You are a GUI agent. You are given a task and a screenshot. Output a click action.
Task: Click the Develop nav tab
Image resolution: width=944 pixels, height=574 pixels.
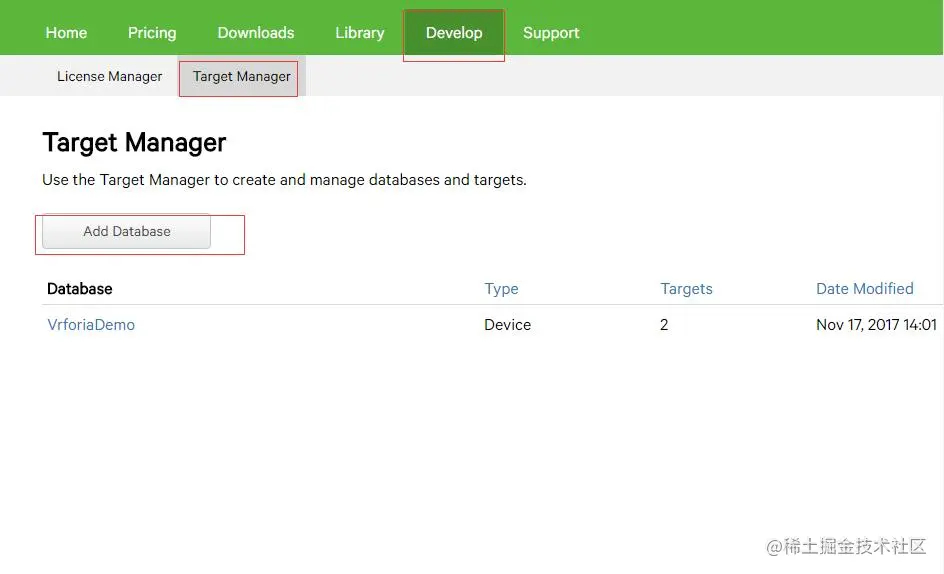454,33
